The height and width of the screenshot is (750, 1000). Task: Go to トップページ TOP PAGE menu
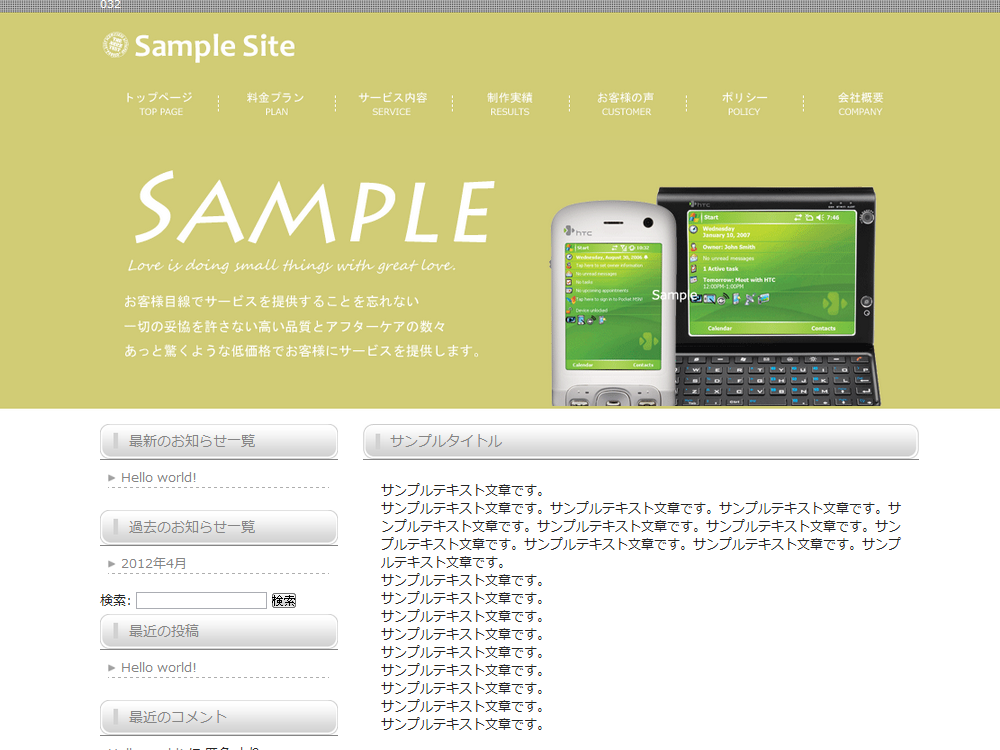click(160, 104)
